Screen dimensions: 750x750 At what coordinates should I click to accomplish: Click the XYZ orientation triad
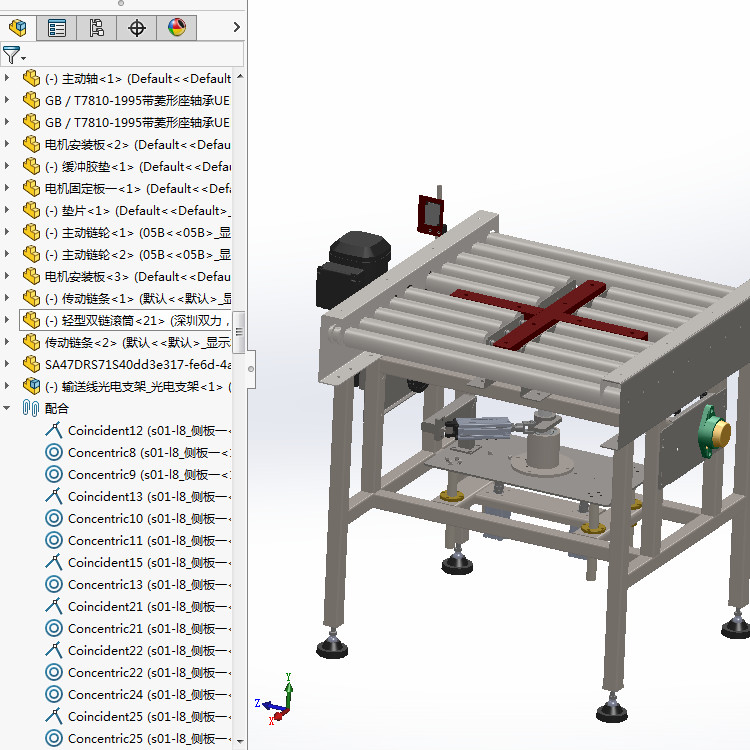[276, 700]
